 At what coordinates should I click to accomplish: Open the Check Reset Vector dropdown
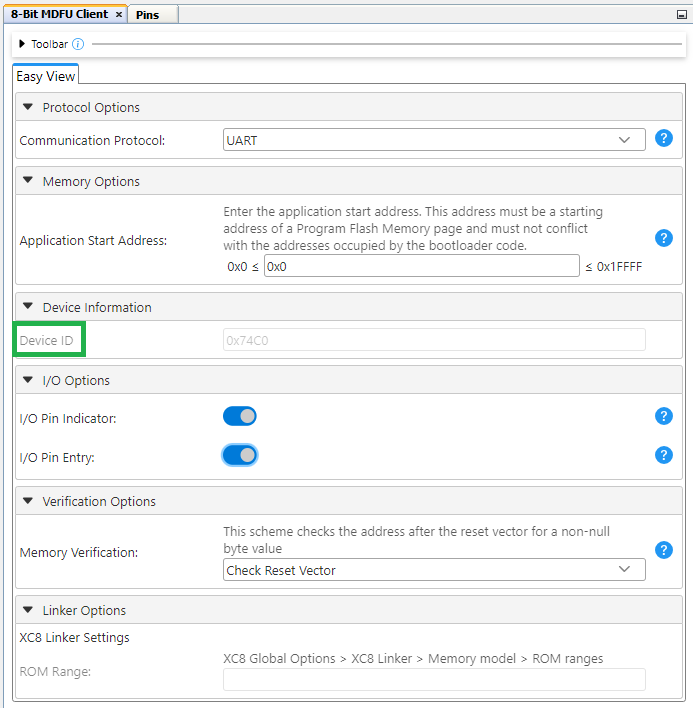434,570
